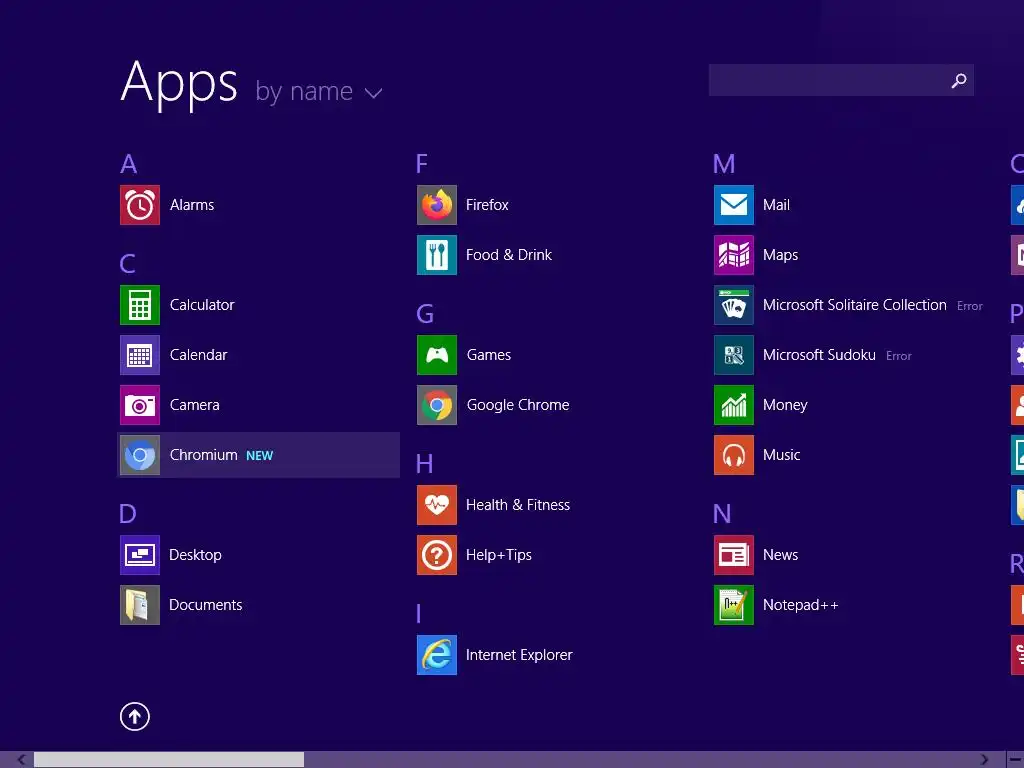
Task: Open the News app icon
Action: [x=734, y=555]
